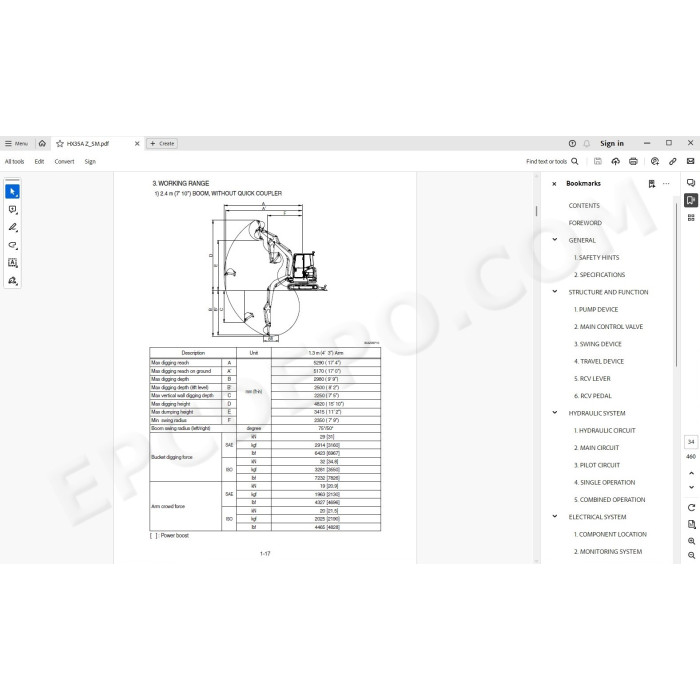This screenshot has height=700, width=700.
Task: Zoom out with magnifier minus
Action: tap(691, 556)
